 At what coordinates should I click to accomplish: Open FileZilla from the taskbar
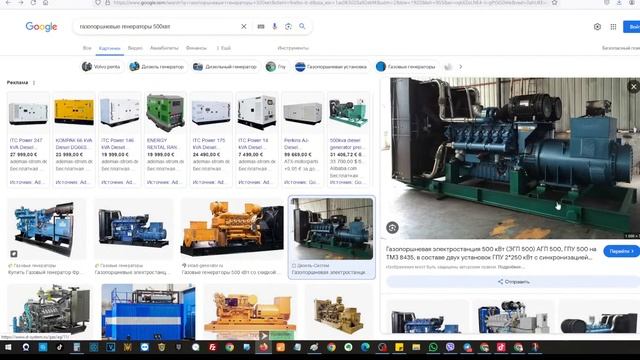click(x=212, y=347)
